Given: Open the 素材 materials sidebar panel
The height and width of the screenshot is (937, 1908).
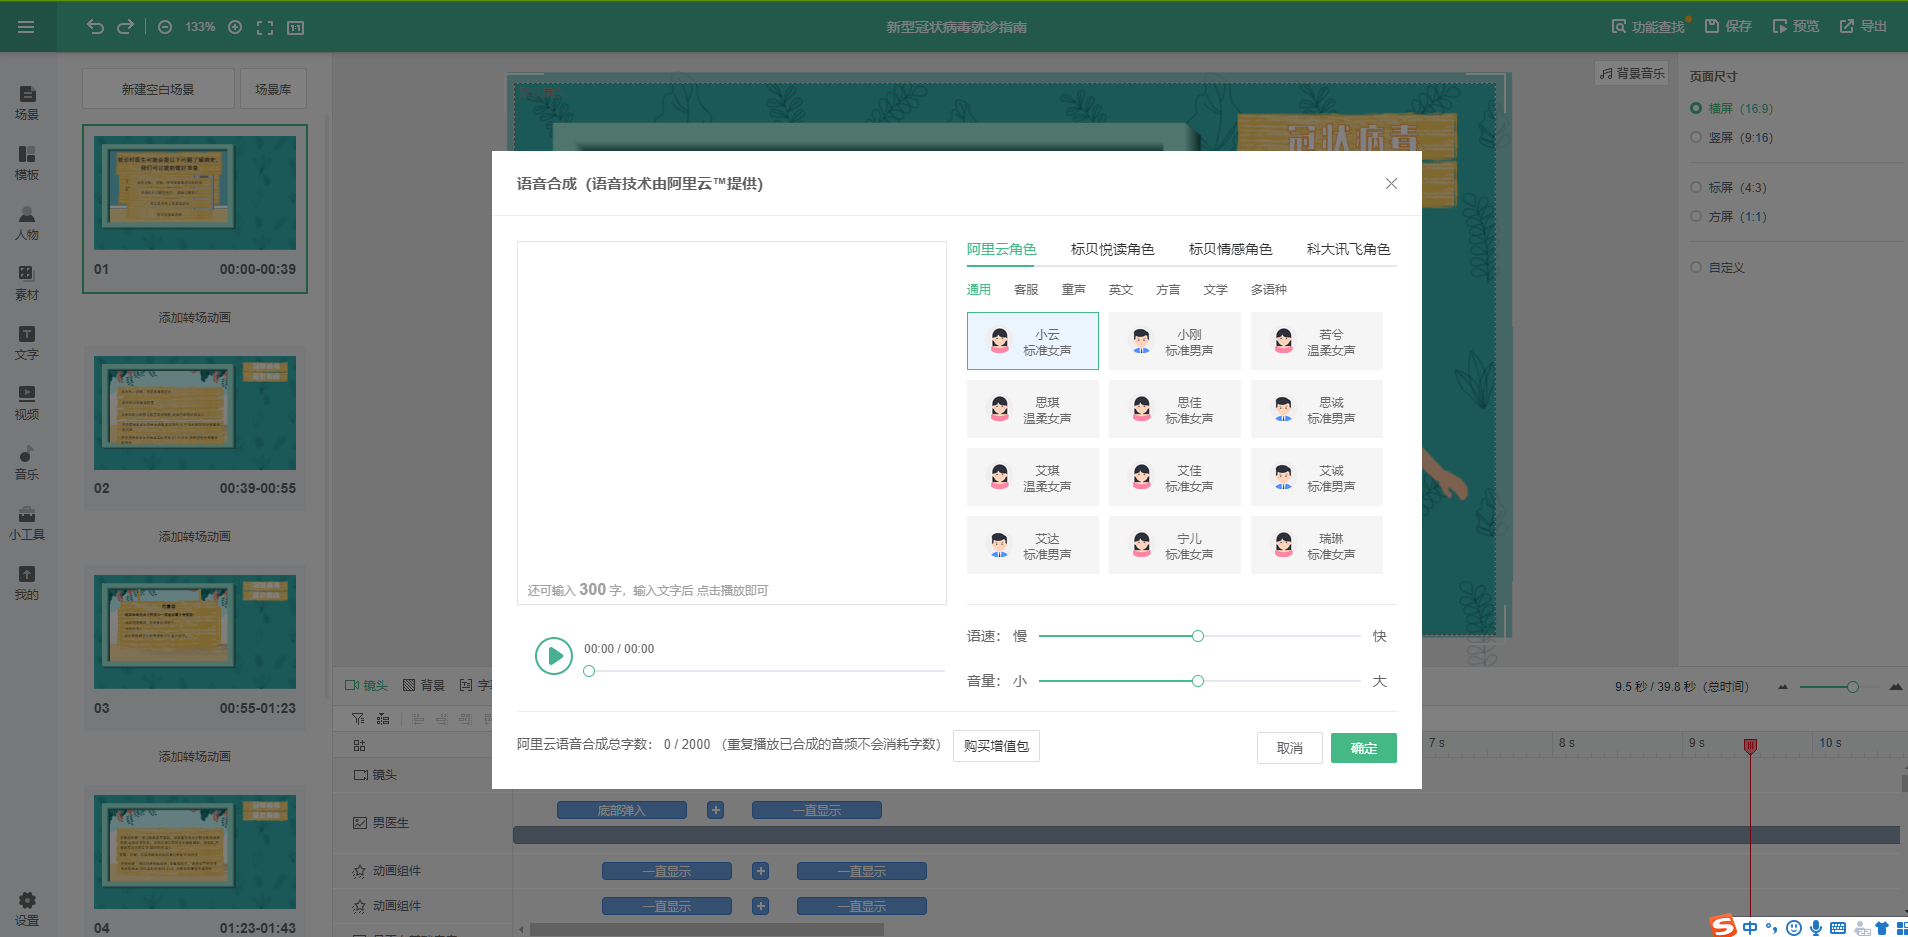Looking at the screenshot, I should pyautogui.click(x=27, y=283).
